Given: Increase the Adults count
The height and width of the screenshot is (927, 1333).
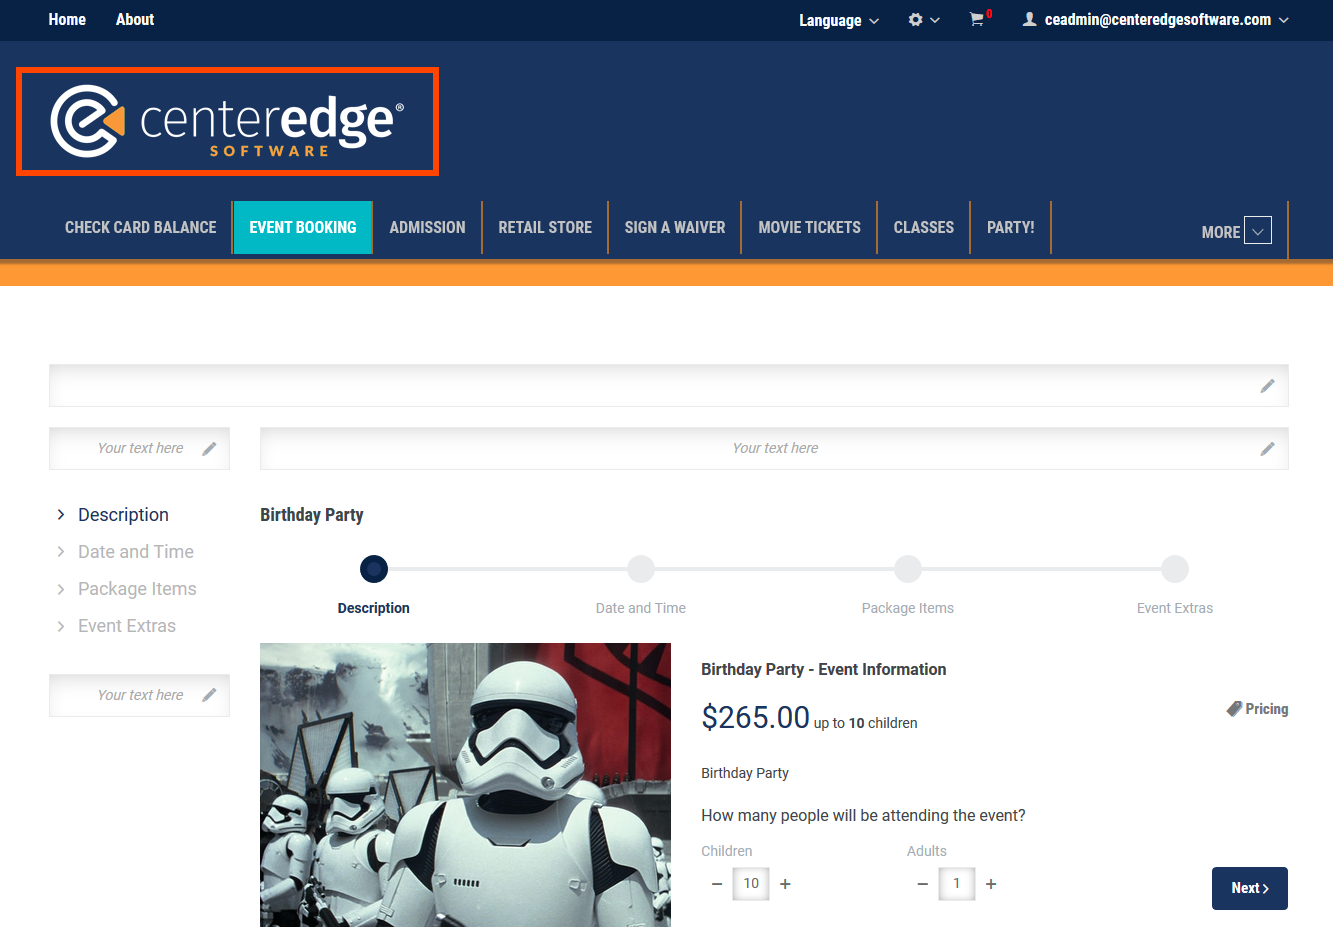Looking at the screenshot, I should (x=991, y=884).
